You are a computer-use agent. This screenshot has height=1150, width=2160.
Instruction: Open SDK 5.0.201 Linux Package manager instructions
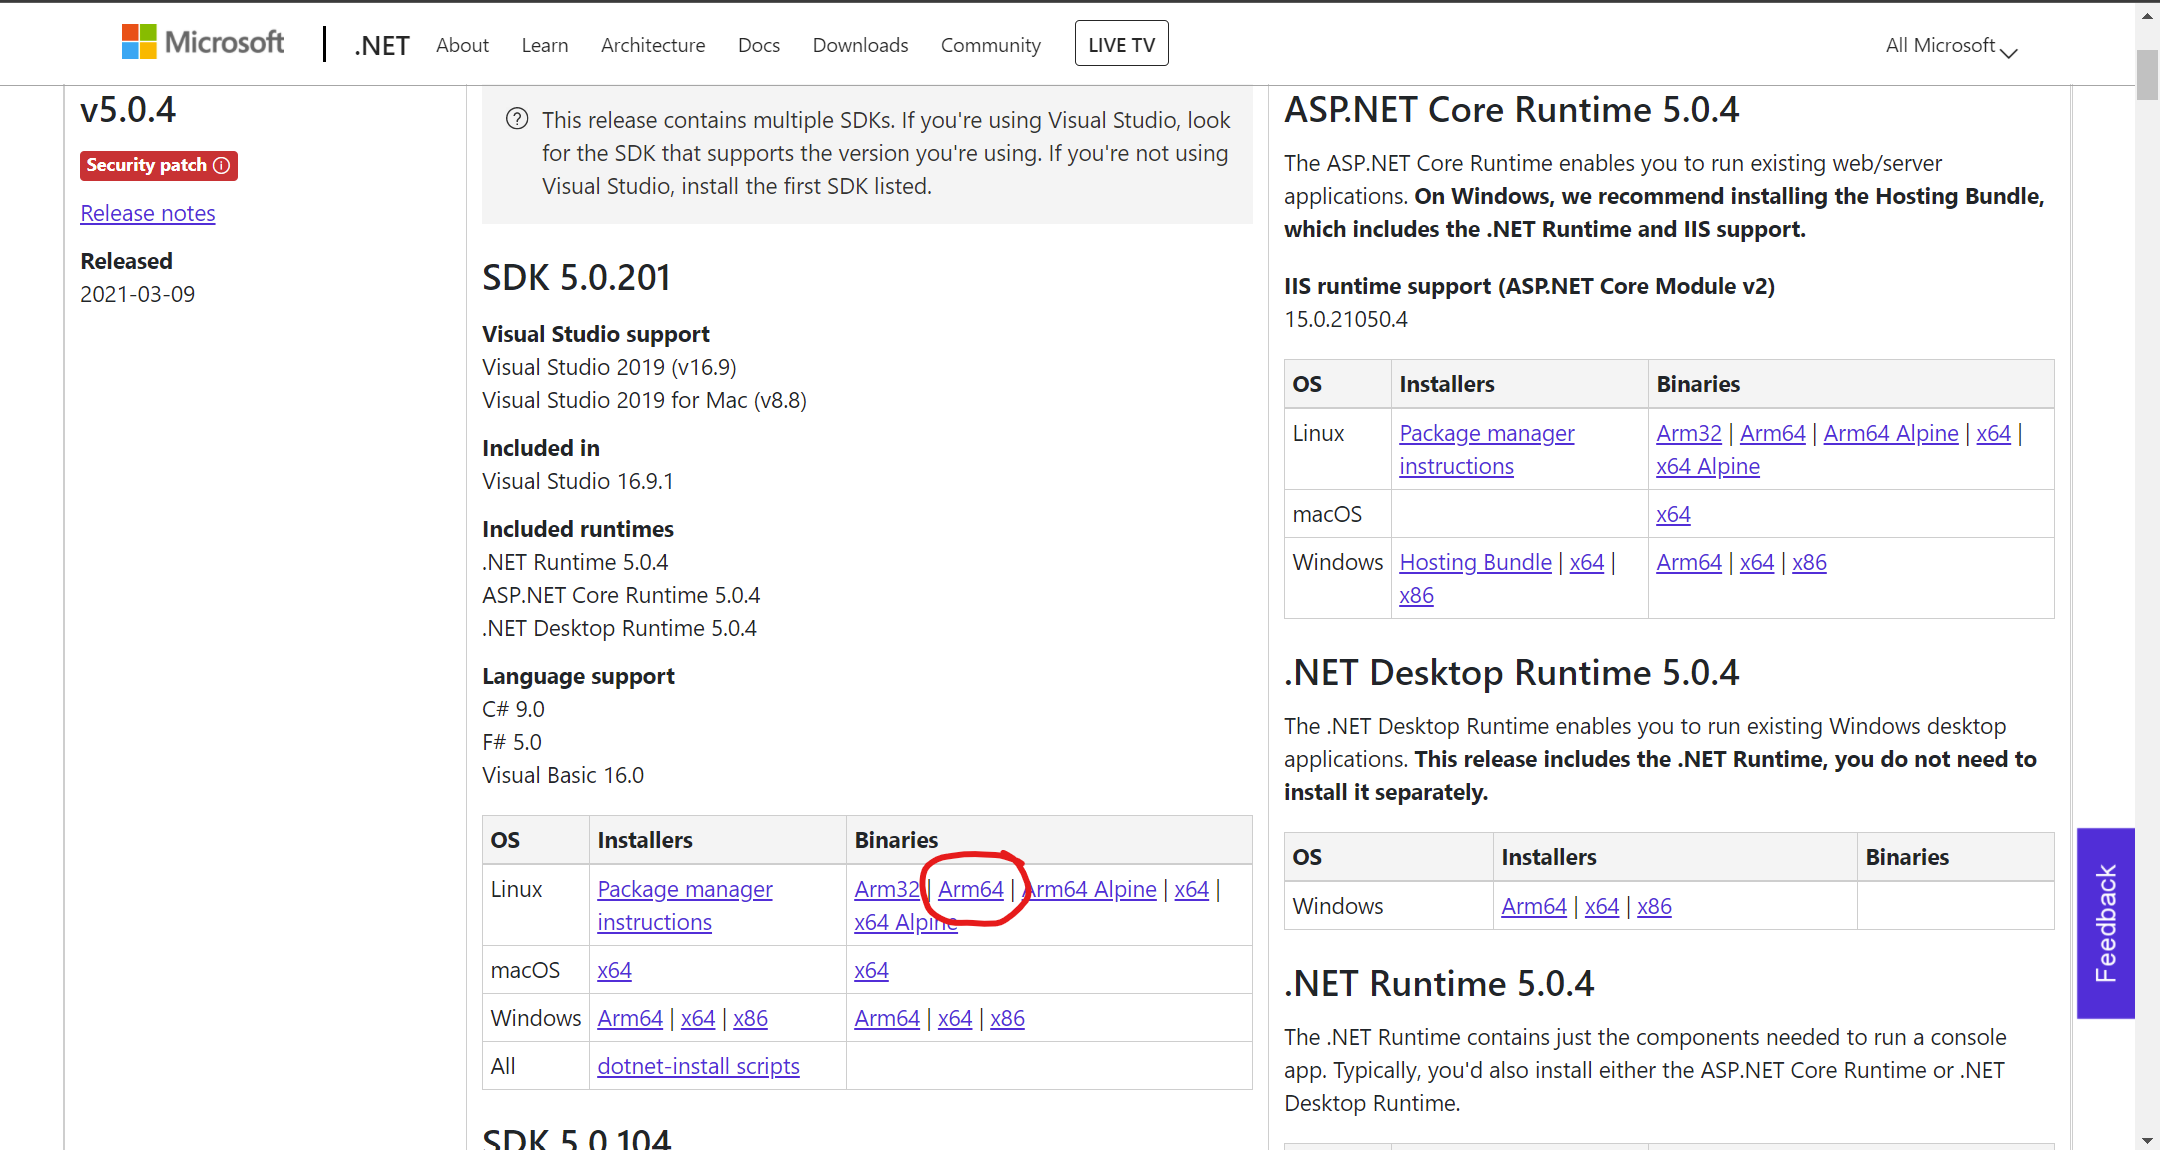(685, 905)
